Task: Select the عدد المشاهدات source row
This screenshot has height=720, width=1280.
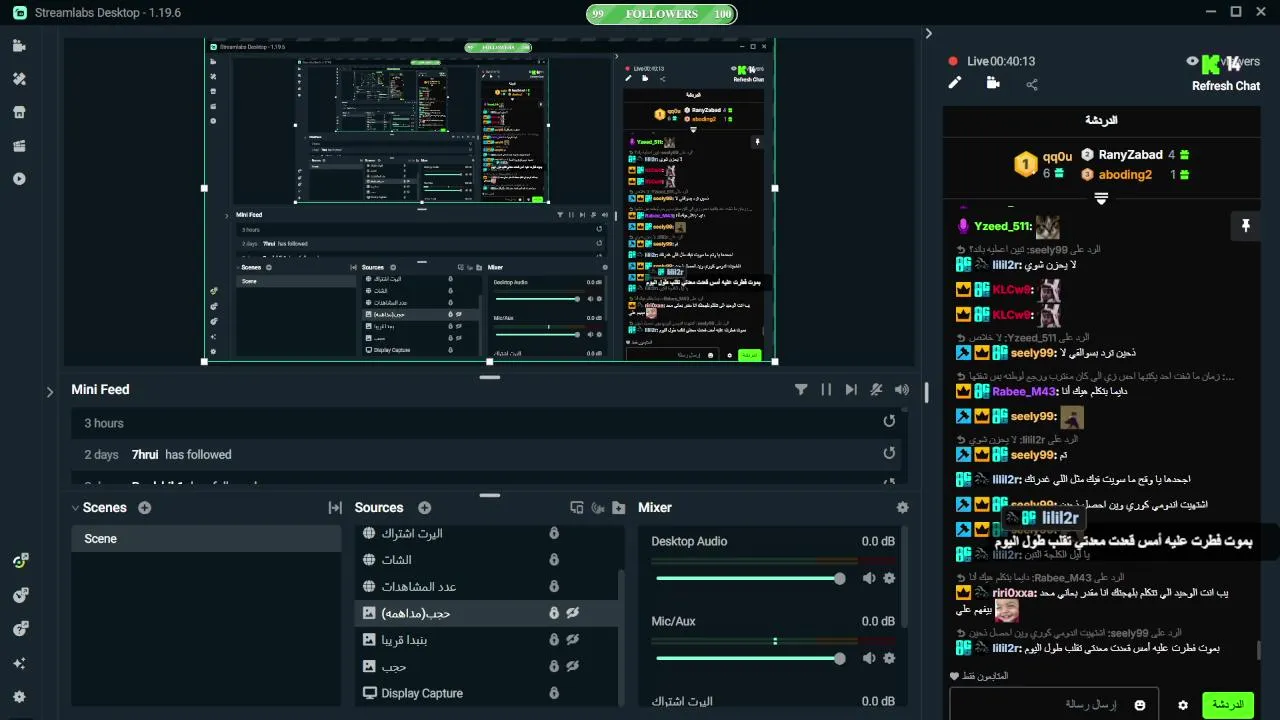Action: tap(486, 587)
